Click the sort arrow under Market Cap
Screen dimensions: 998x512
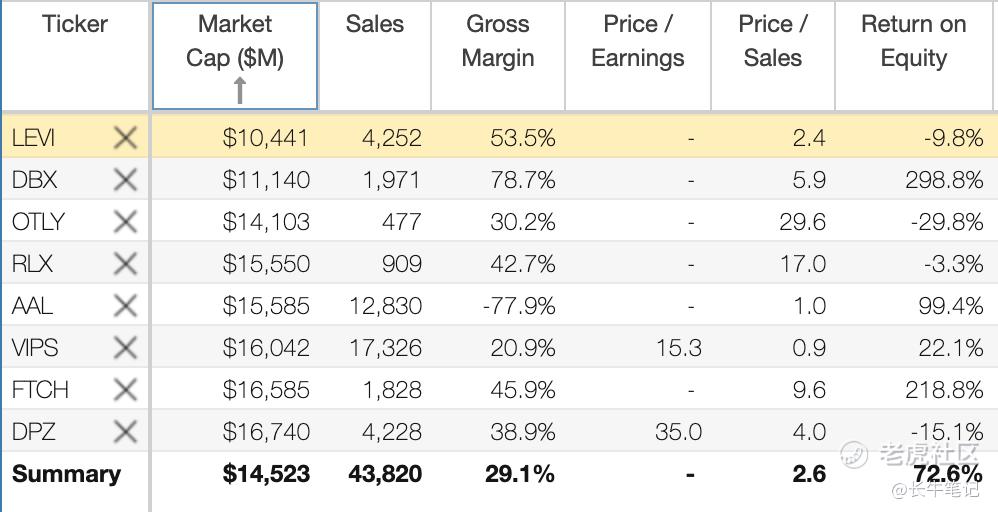[239, 91]
